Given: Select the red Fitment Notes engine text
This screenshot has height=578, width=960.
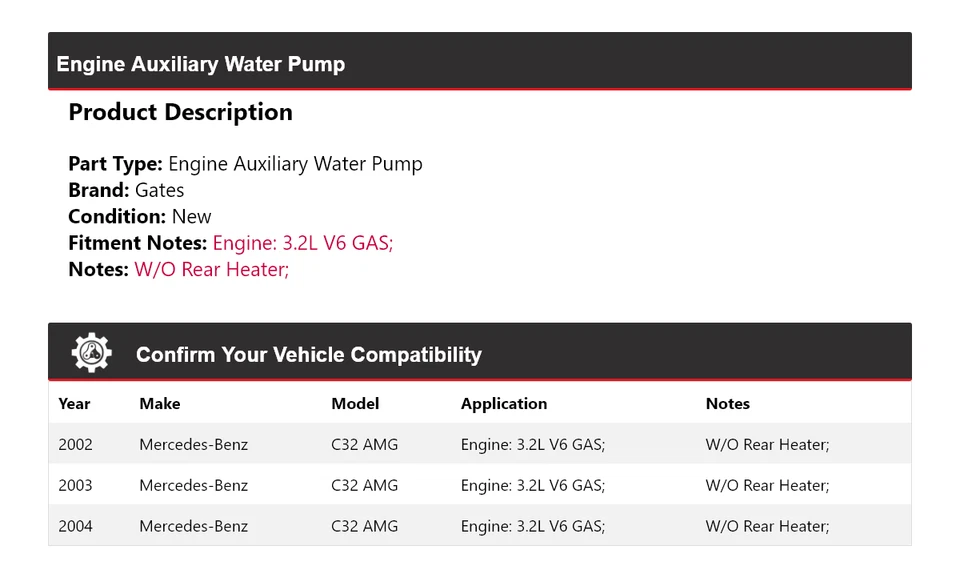Looking at the screenshot, I should point(303,243).
